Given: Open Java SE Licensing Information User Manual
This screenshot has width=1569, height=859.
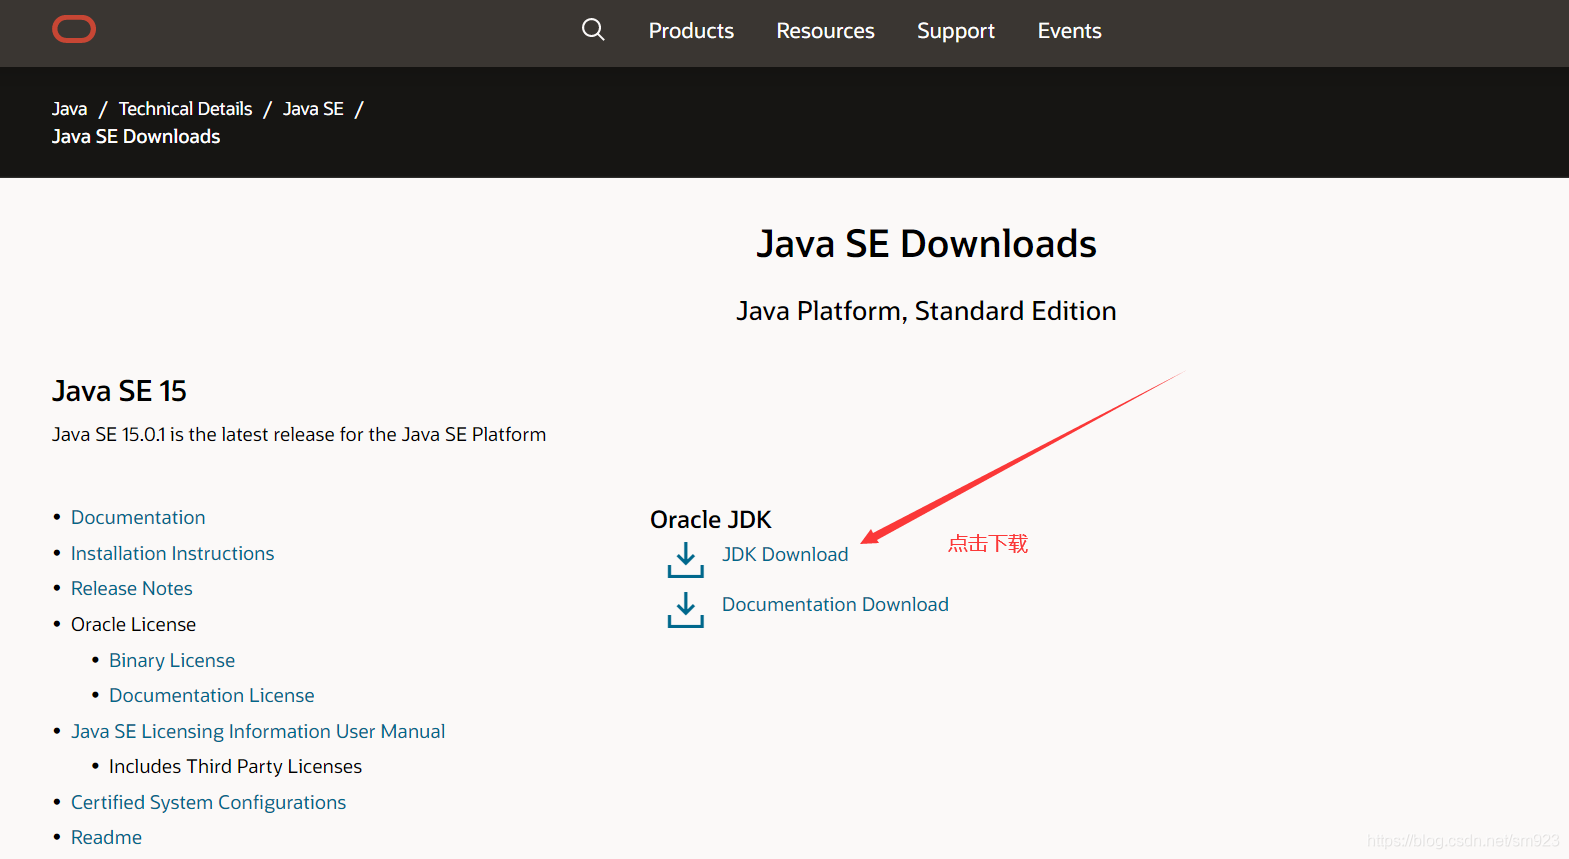Looking at the screenshot, I should tap(258, 731).
